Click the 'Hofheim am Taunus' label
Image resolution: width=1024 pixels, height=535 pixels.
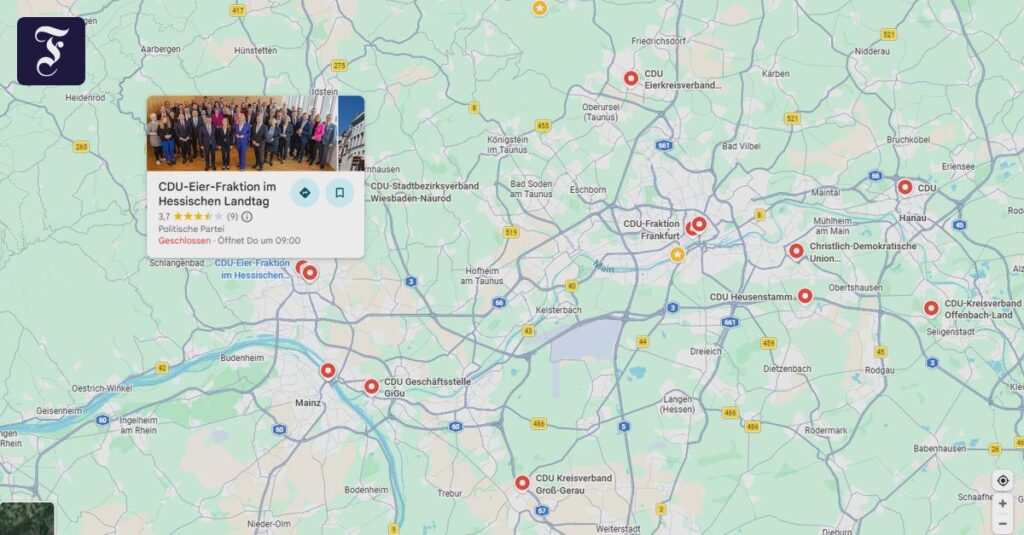482,276
